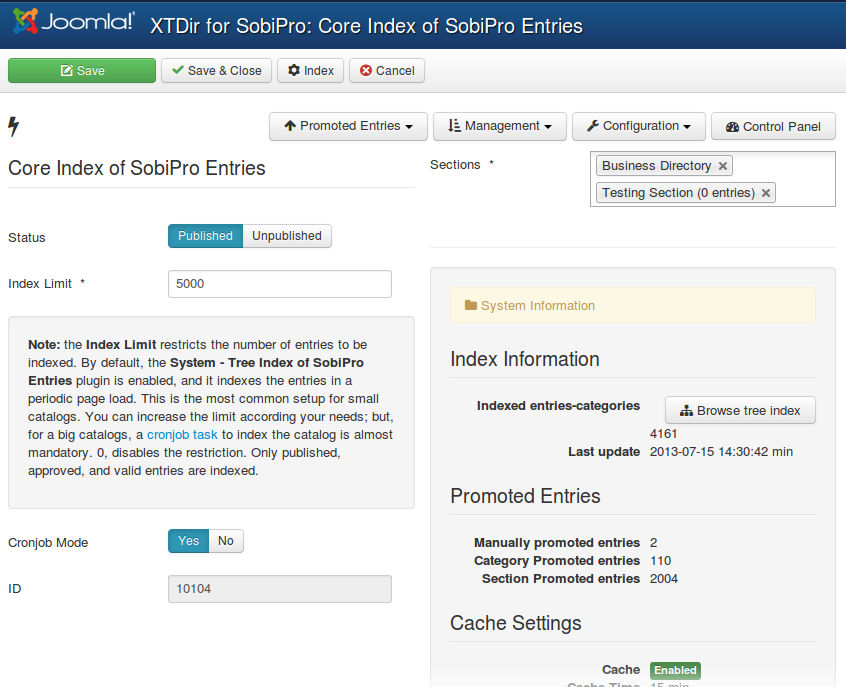The height and width of the screenshot is (687, 846).
Task: Set Status to Published
Action: 206,236
